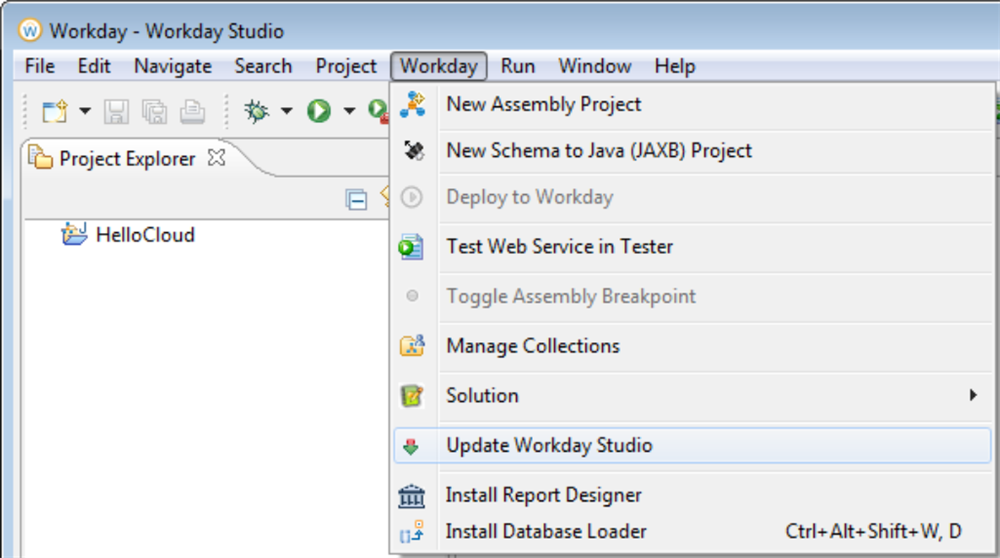Choose Install Database Loader
Viewport: 1000px width, 558px height.
(x=693, y=532)
